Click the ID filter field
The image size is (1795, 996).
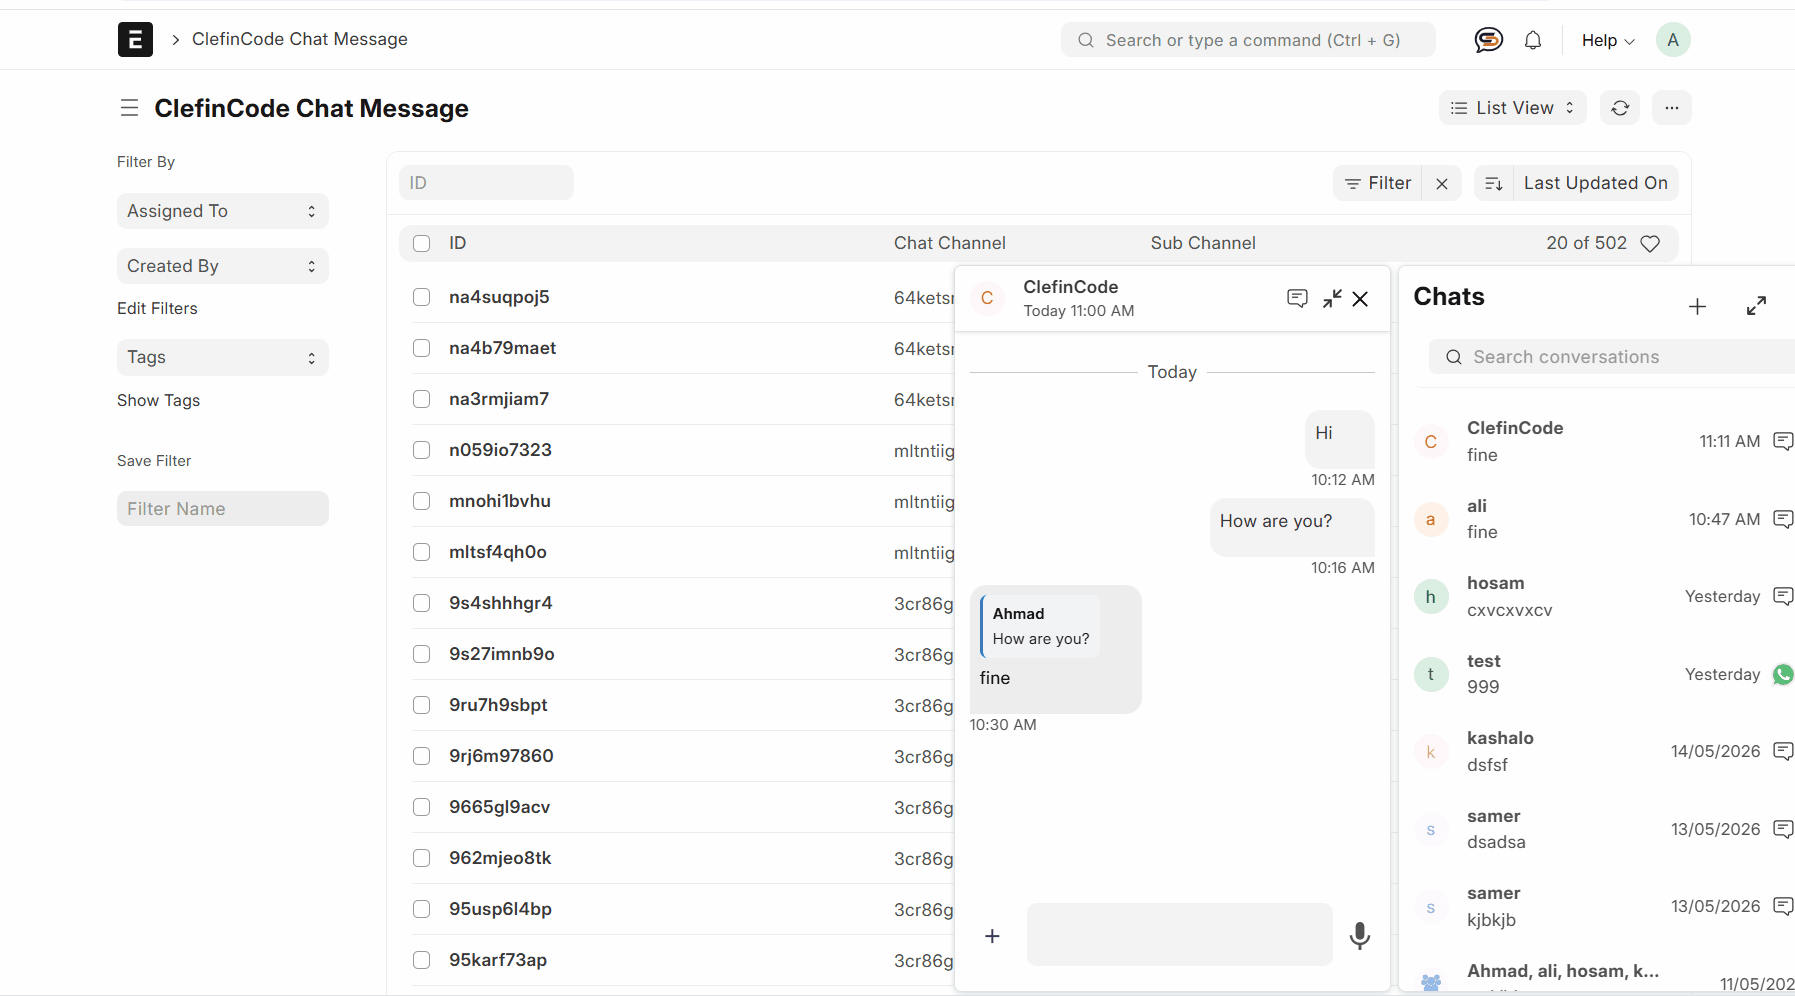click(486, 183)
